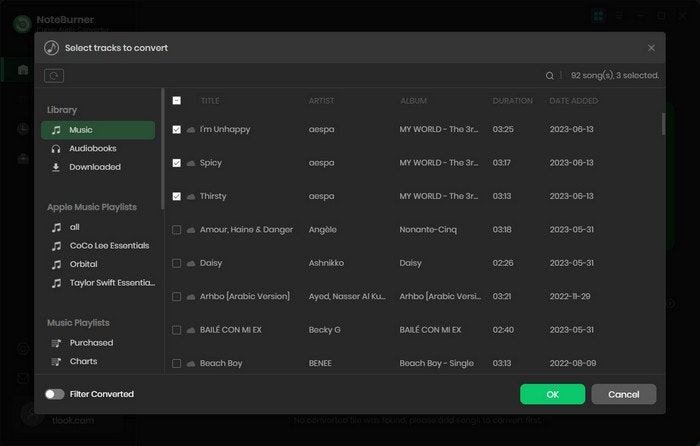Uncheck the Spicy track checkbox
The image size is (700, 446).
click(177, 163)
